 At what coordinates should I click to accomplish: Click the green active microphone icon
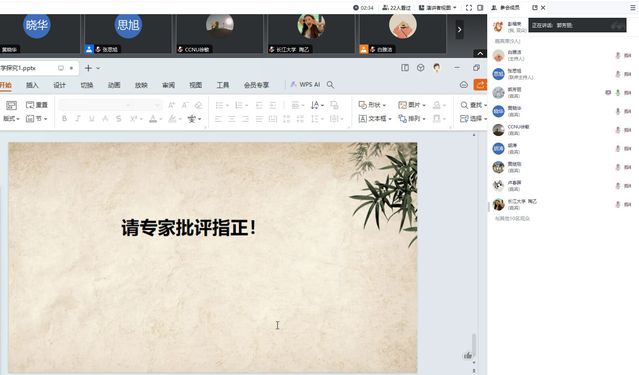pyautogui.click(x=618, y=93)
